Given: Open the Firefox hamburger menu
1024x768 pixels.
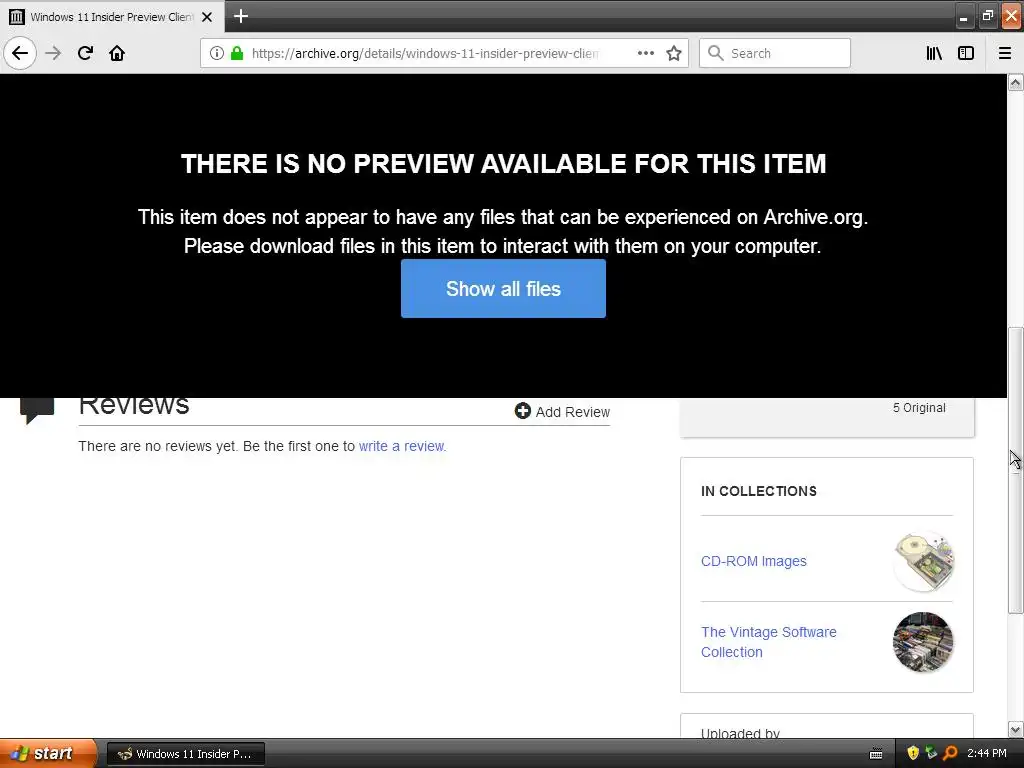Looking at the screenshot, I should 1005,53.
